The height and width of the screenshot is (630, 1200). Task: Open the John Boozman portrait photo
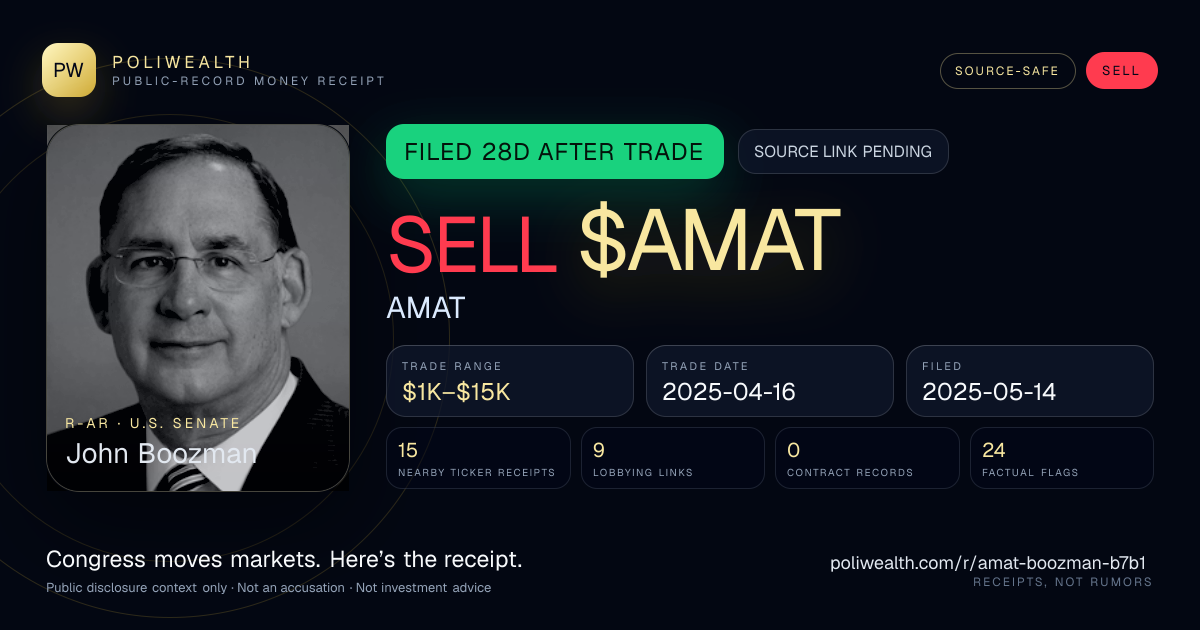tap(198, 308)
